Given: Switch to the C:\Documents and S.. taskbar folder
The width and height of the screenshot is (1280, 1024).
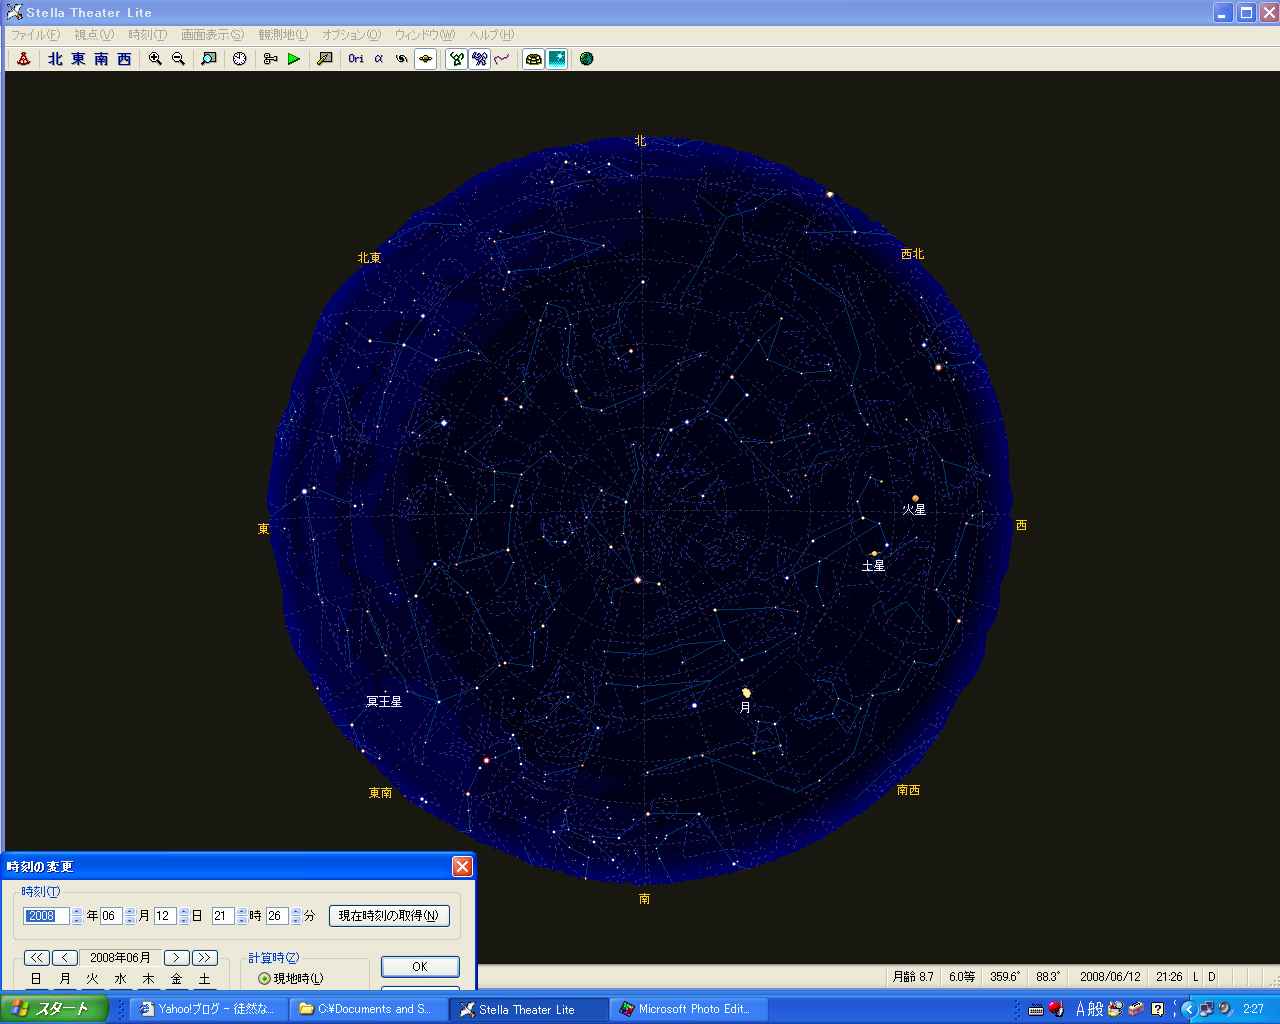Looking at the screenshot, I should point(369,1009).
